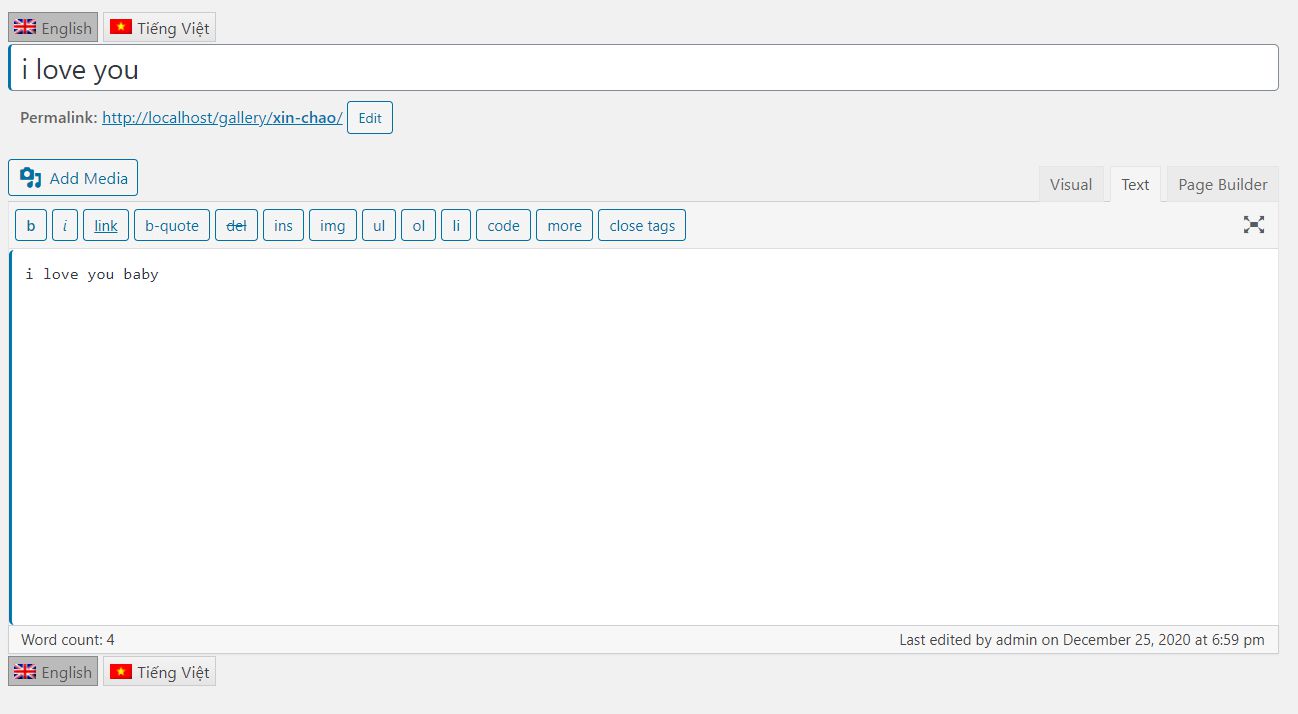Viewport: 1298px width, 714px height.
Task: Insert code tag in editor
Action: tap(503, 226)
